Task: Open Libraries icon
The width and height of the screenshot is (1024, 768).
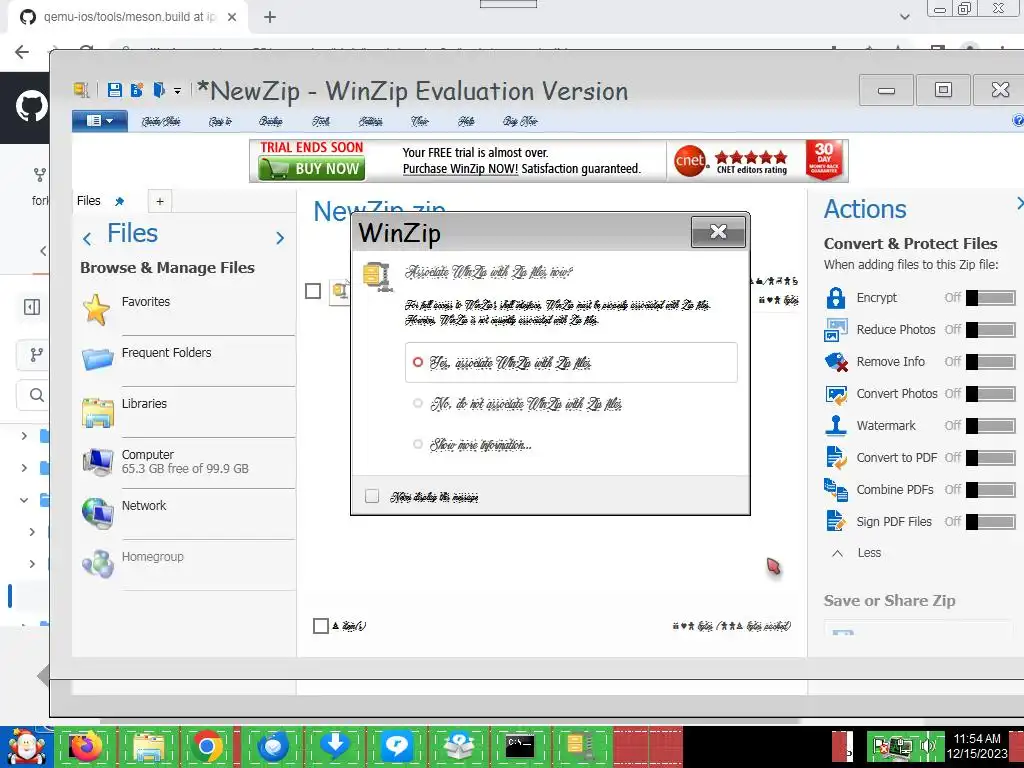Action: pyautogui.click(x=98, y=413)
